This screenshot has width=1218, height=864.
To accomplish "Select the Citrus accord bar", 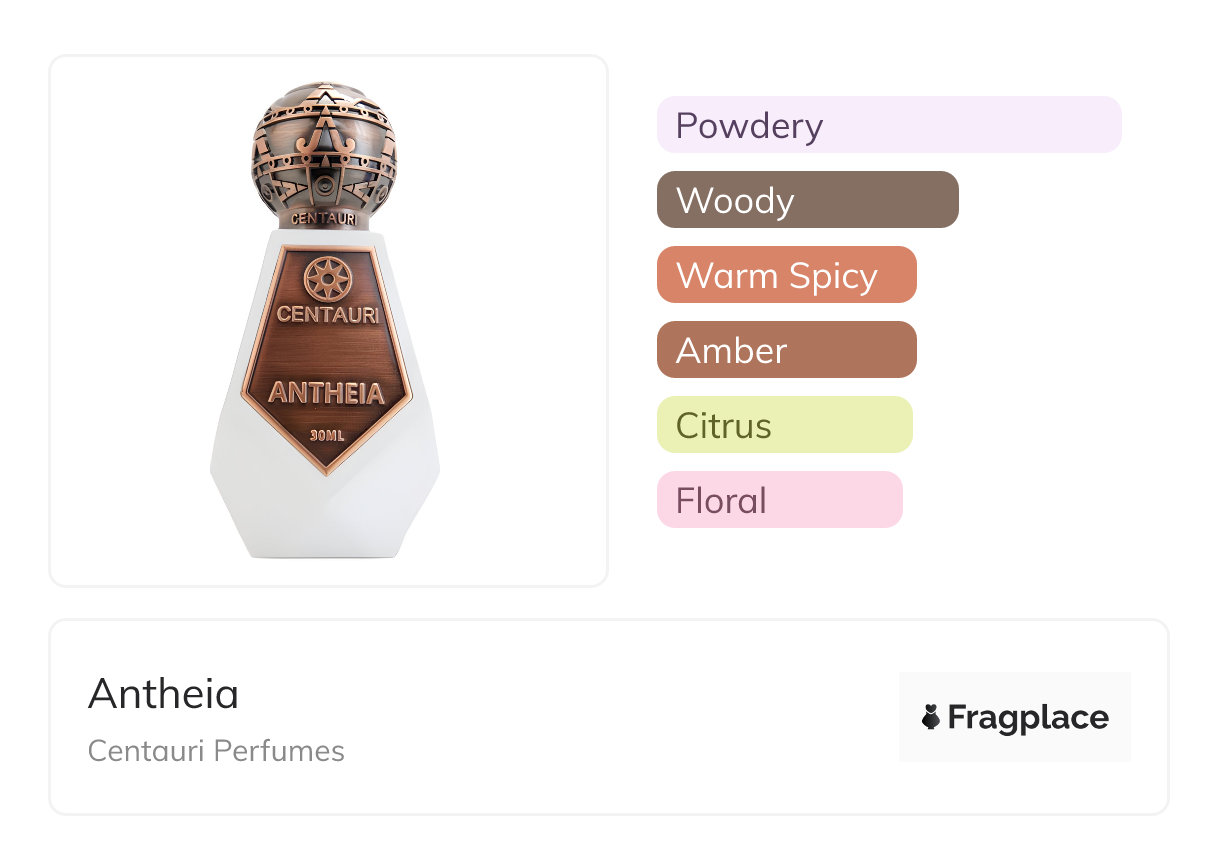I will point(784,425).
